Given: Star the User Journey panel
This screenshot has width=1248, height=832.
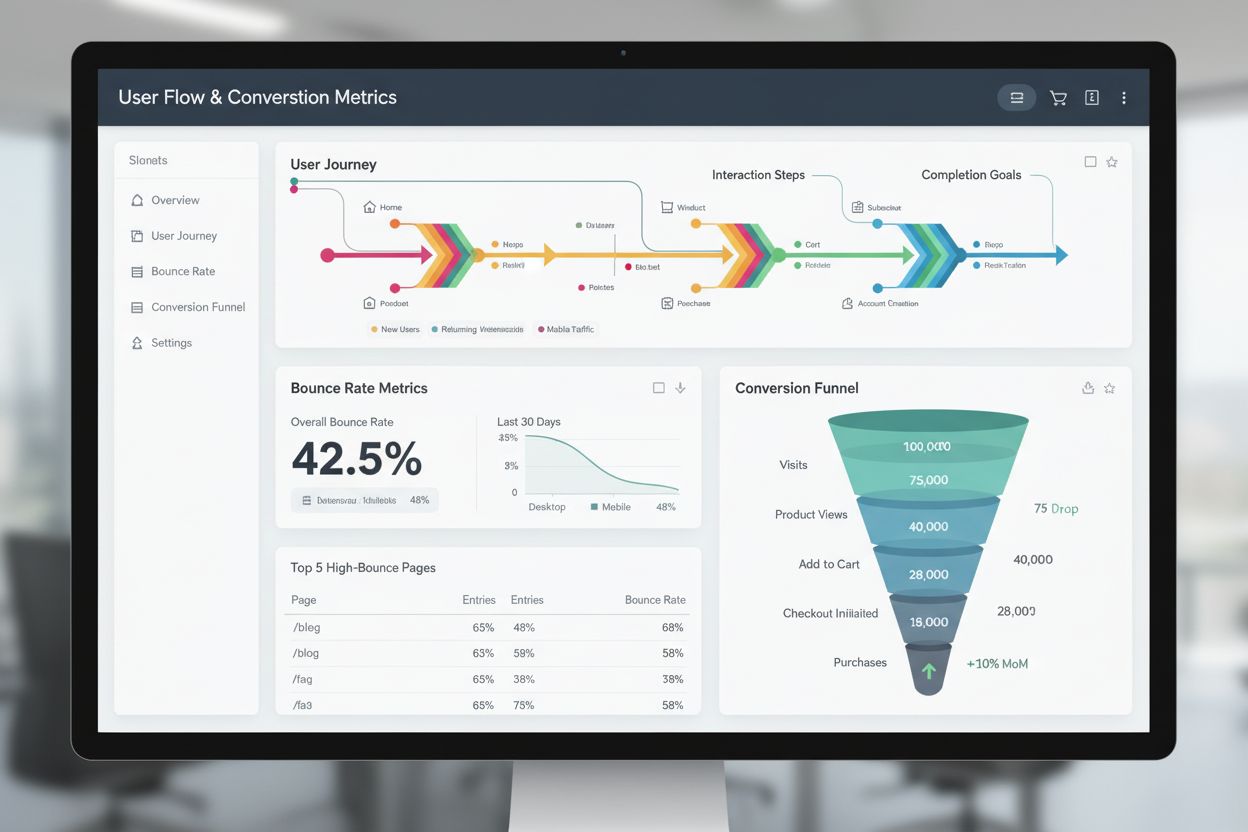Looking at the screenshot, I should tap(1112, 161).
